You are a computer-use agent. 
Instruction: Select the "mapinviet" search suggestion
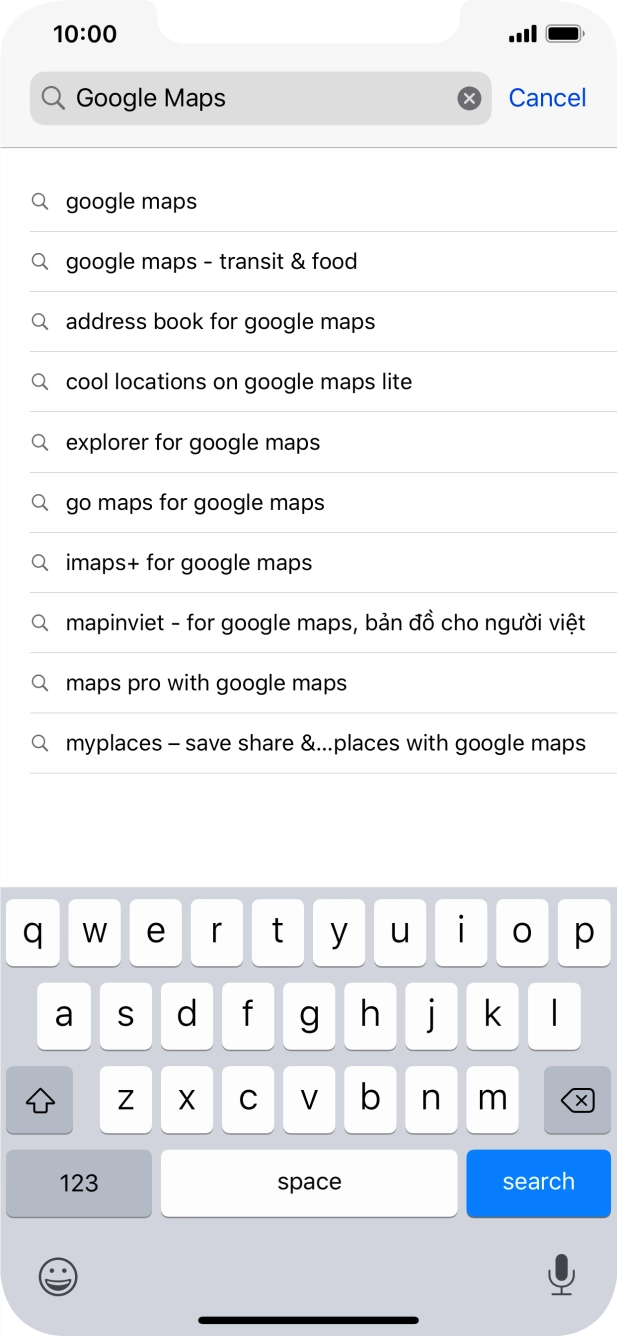324,622
